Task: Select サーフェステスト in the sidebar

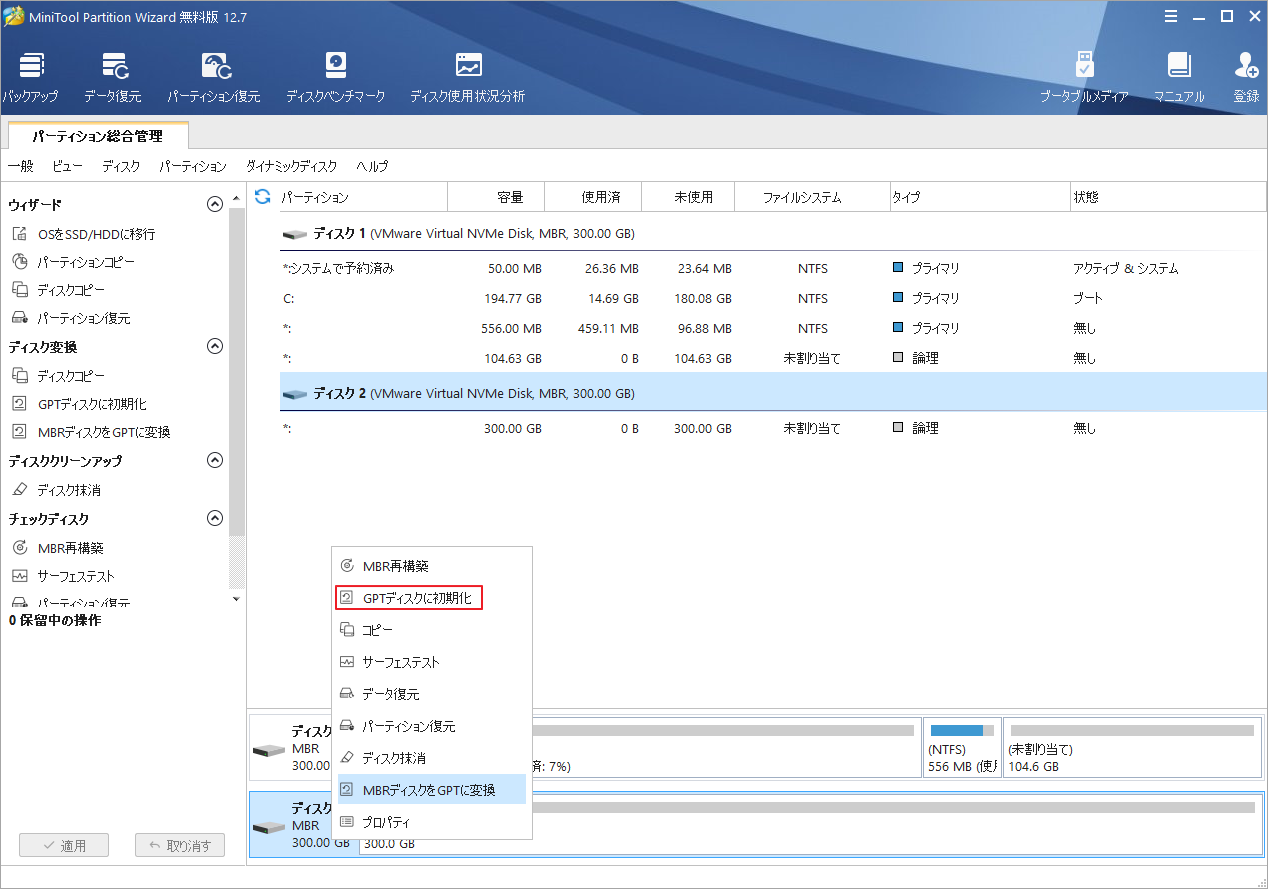Action: [76, 576]
